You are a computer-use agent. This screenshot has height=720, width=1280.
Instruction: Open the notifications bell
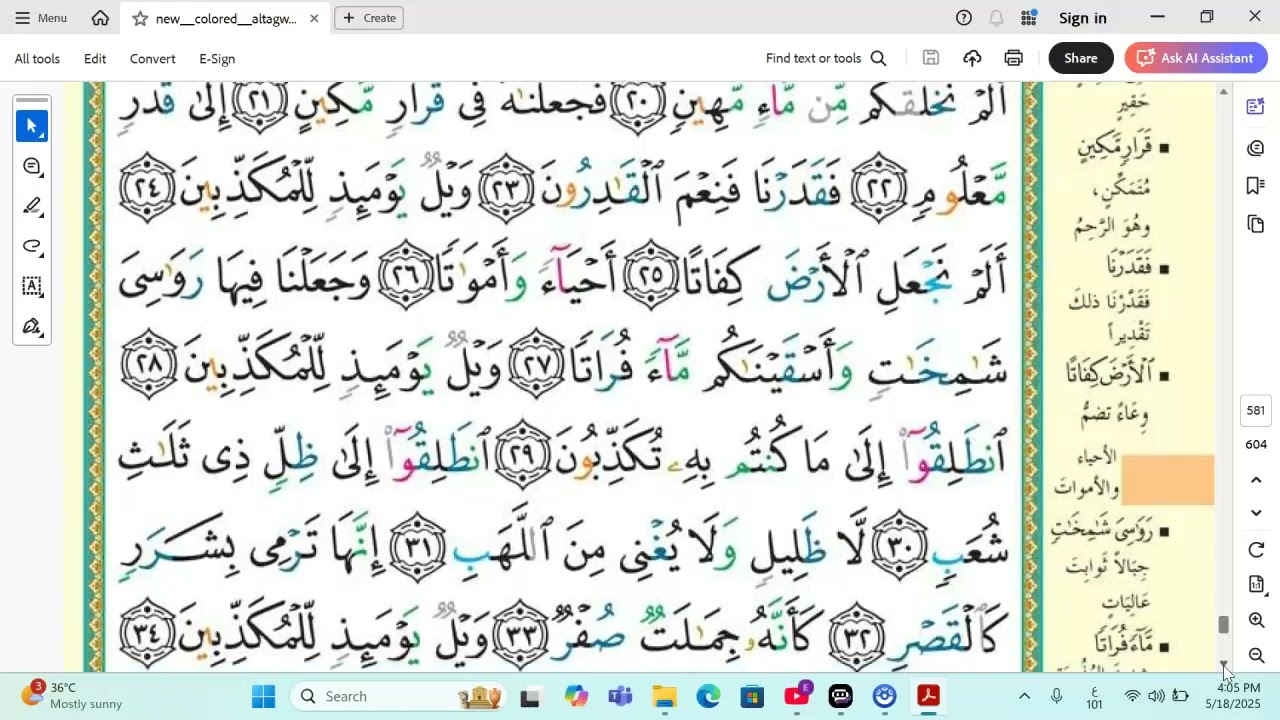coord(996,18)
